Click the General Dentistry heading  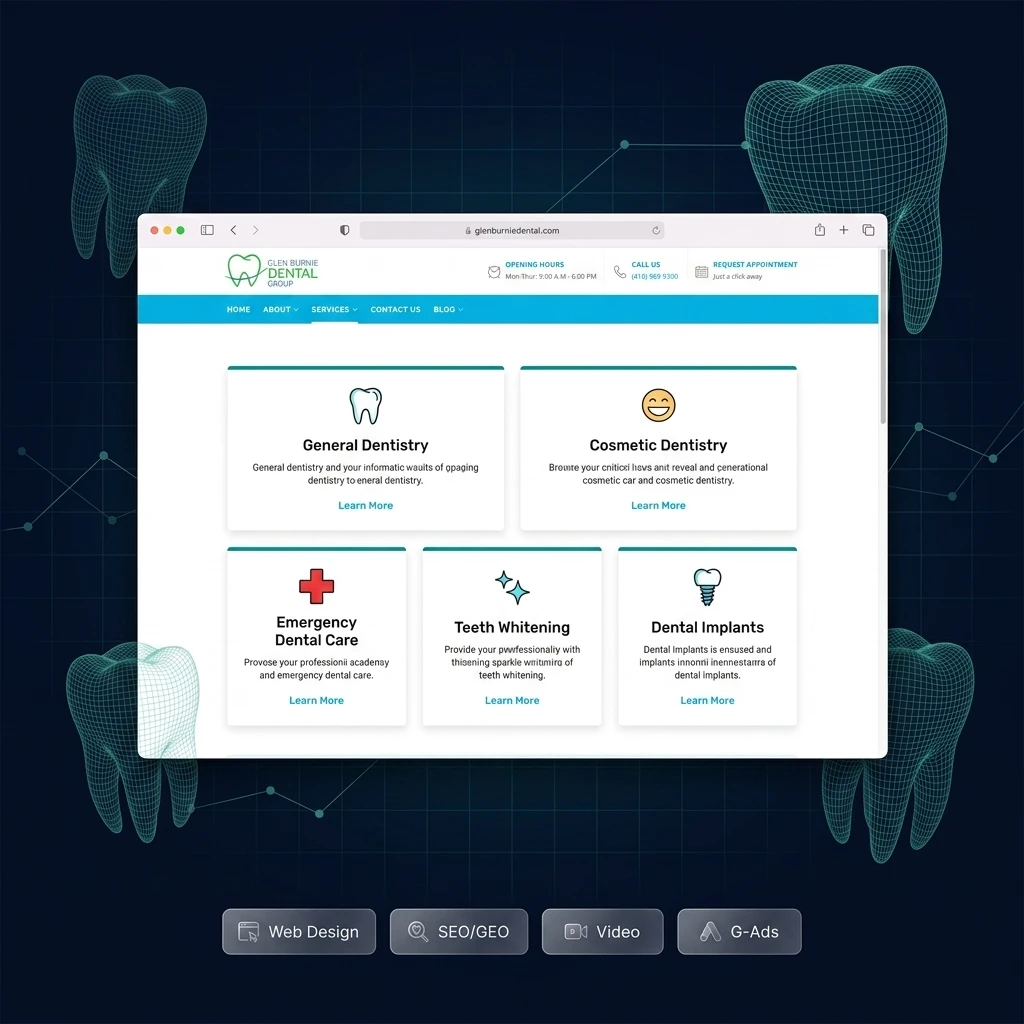pyautogui.click(x=366, y=445)
